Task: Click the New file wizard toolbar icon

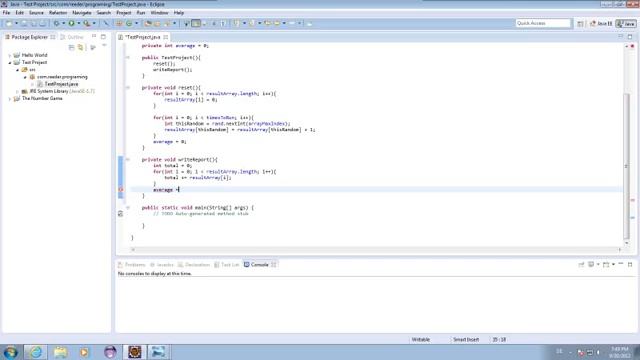Action: tap(9, 24)
